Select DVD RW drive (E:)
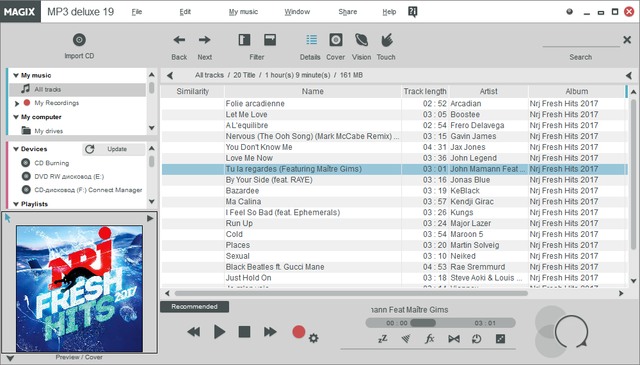 (x=69, y=176)
